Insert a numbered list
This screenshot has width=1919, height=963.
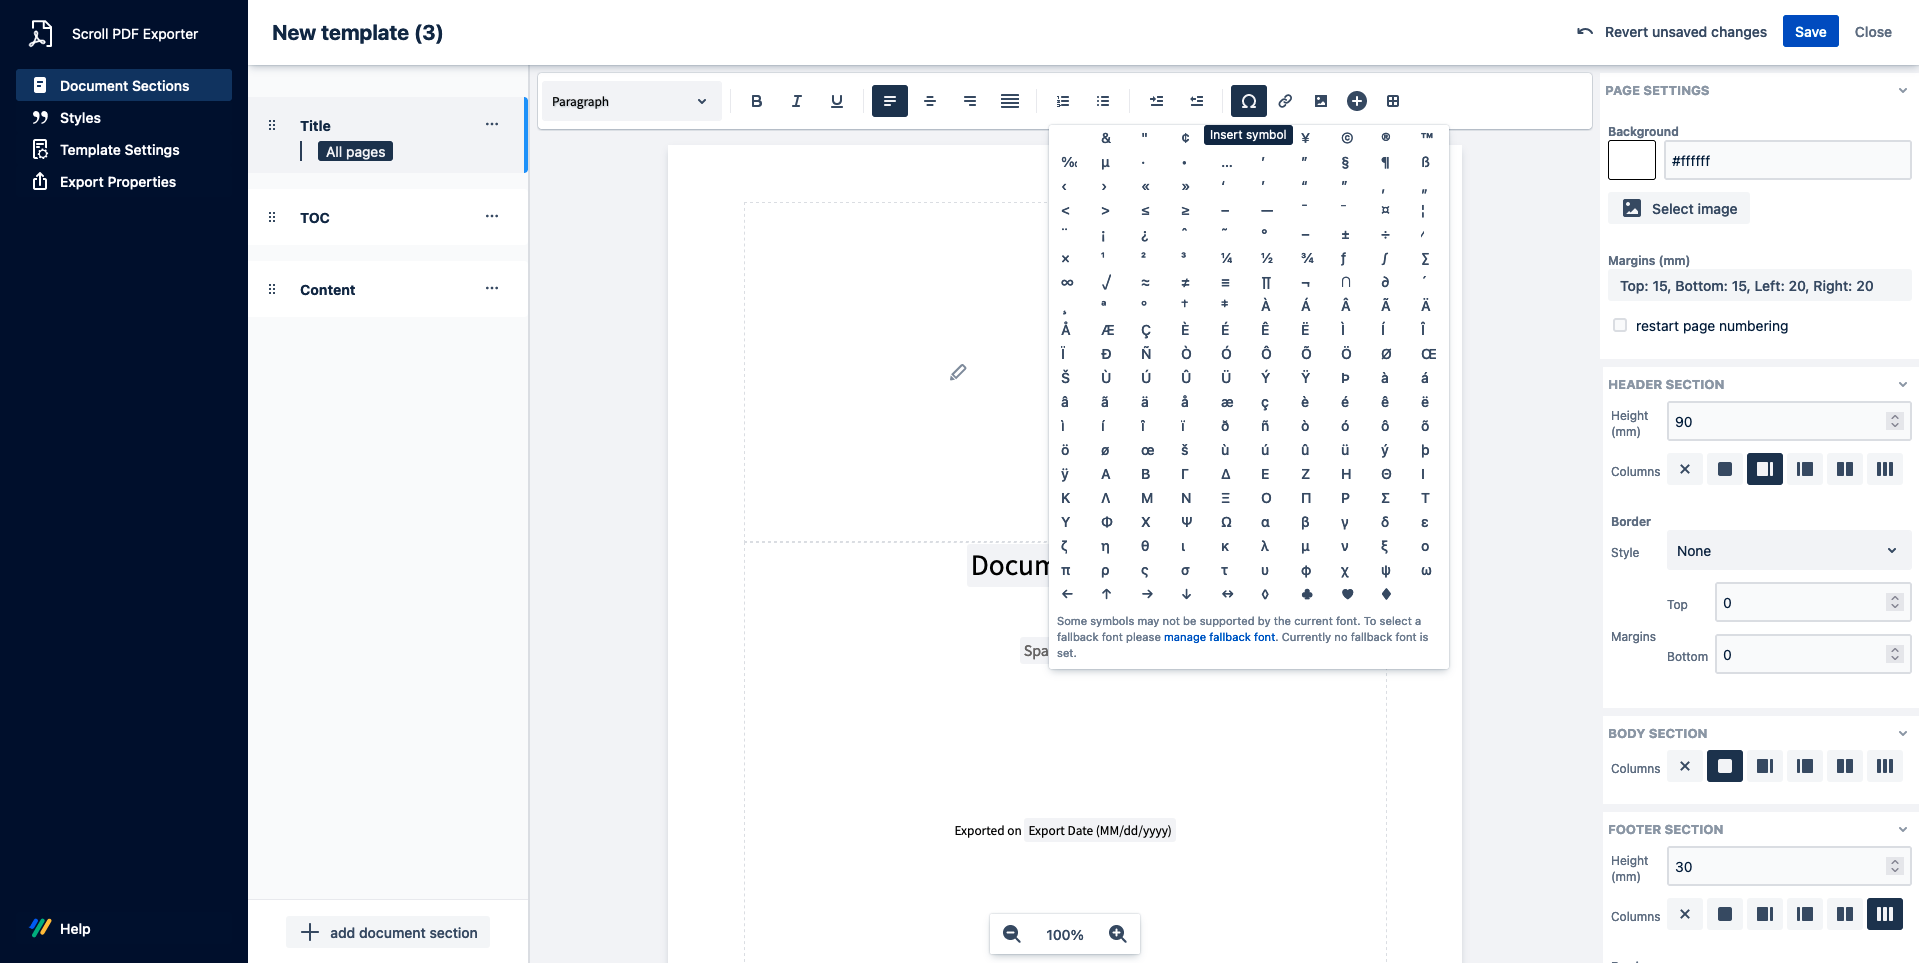[1062, 101]
